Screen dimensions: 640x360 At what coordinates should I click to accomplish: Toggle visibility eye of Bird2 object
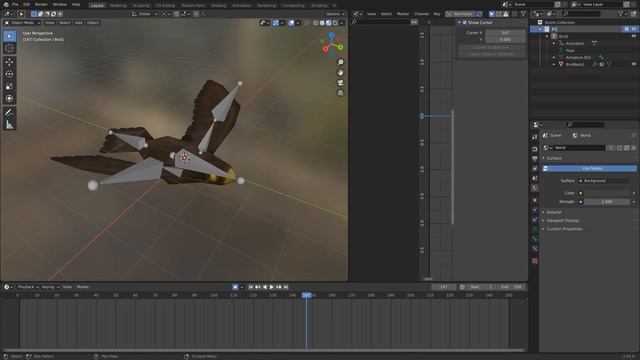(634, 36)
